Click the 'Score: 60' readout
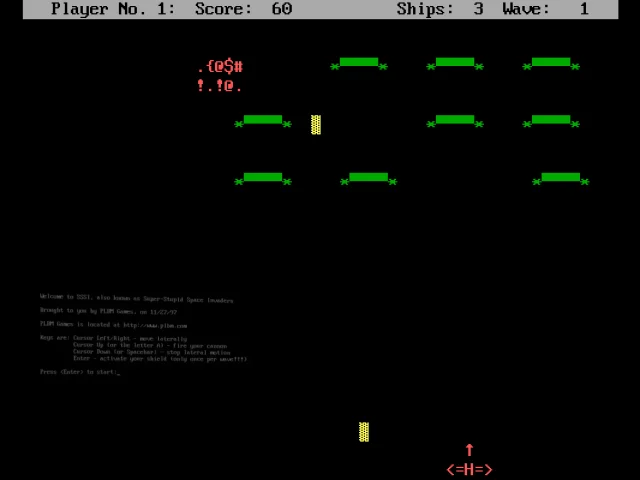640x480 pixels. pyautogui.click(x=244, y=9)
